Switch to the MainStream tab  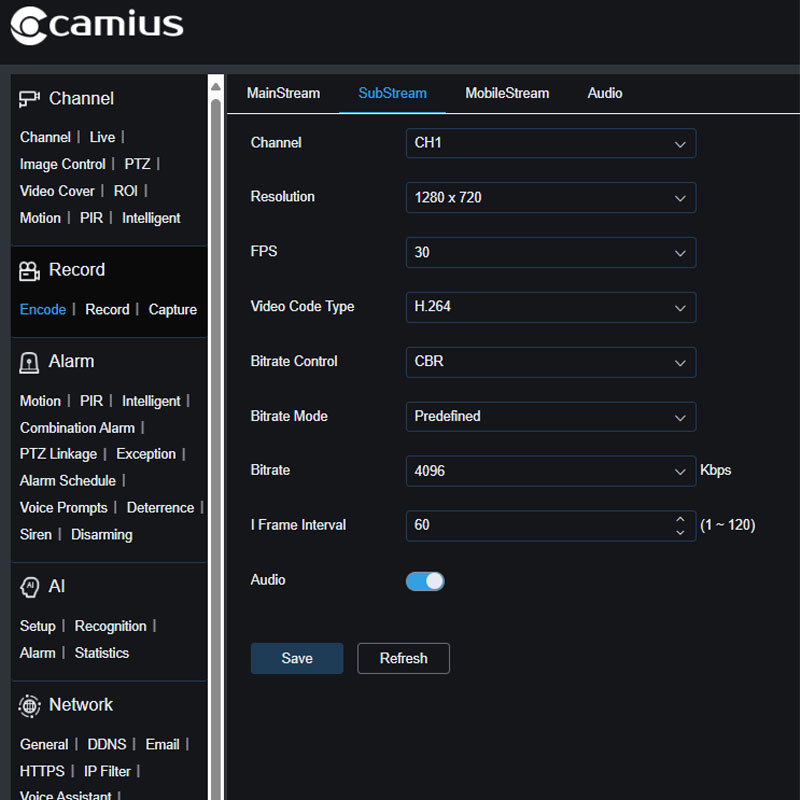click(x=284, y=93)
